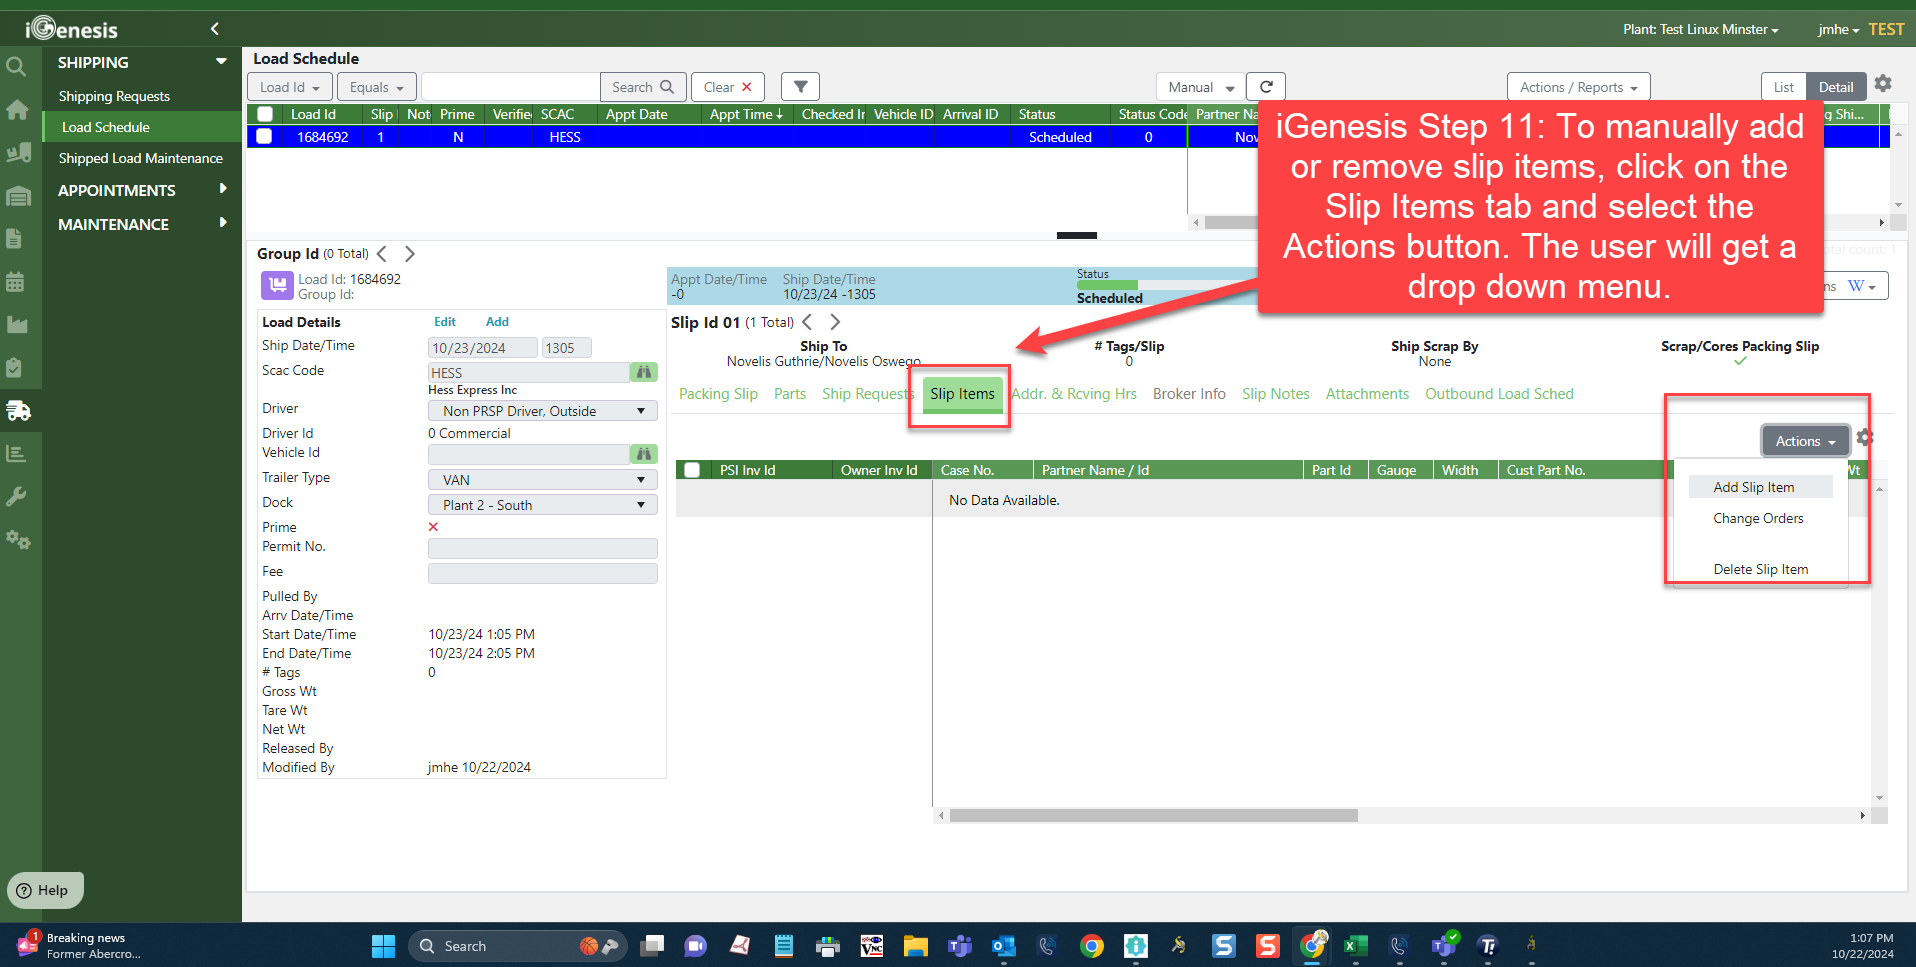Expand the MAINTENANCE menu section
Screen dimensions: 1916x967
tap(142, 224)
